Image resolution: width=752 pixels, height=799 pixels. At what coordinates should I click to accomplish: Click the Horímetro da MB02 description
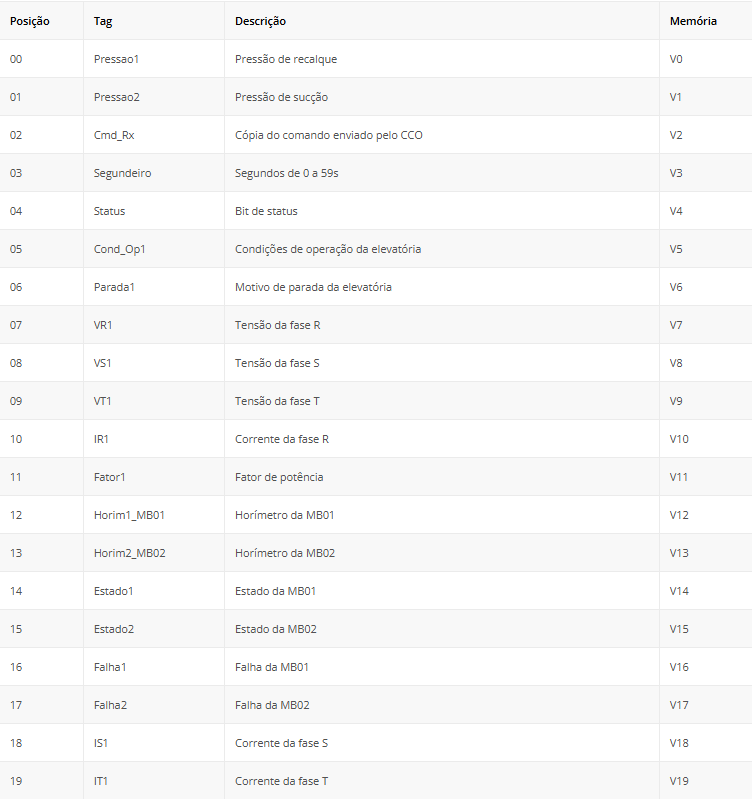tap(284, 553)
